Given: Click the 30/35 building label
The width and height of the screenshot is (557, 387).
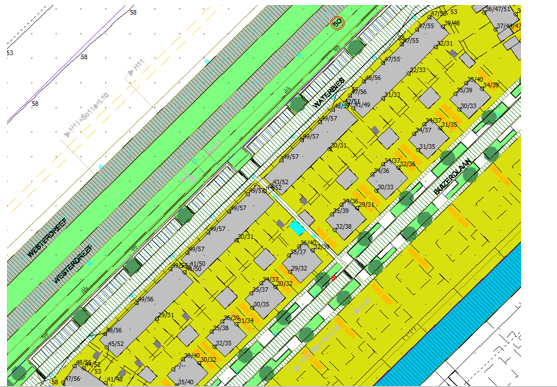Looking at the screenshot, I should click(x=261, y=305).
